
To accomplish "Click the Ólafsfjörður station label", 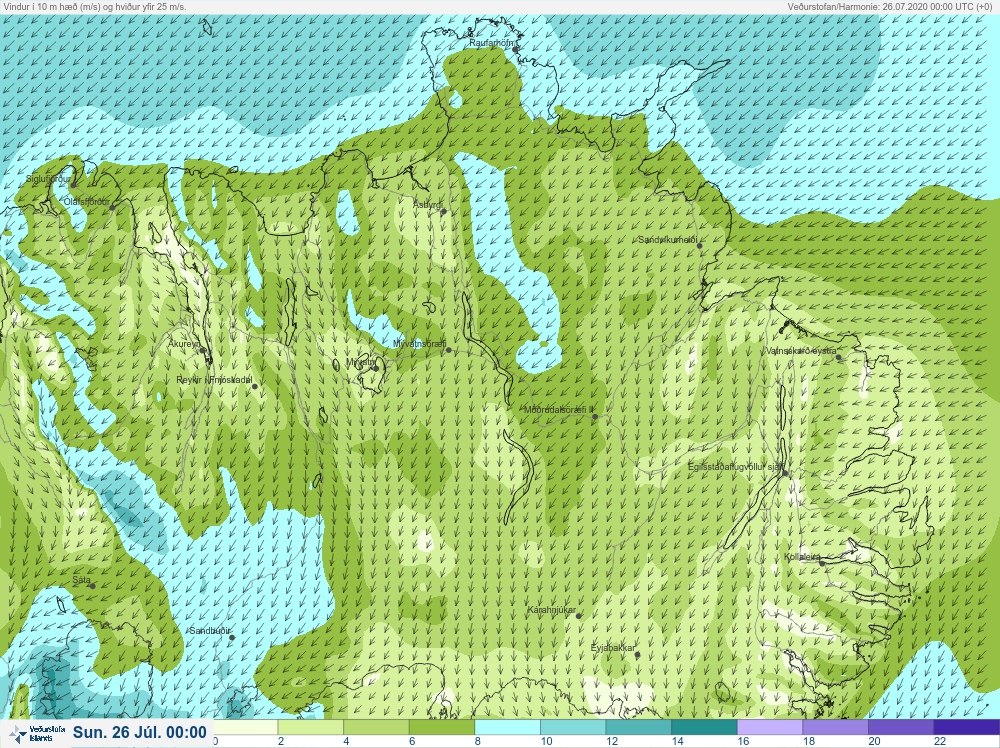I will pos(87,202).
